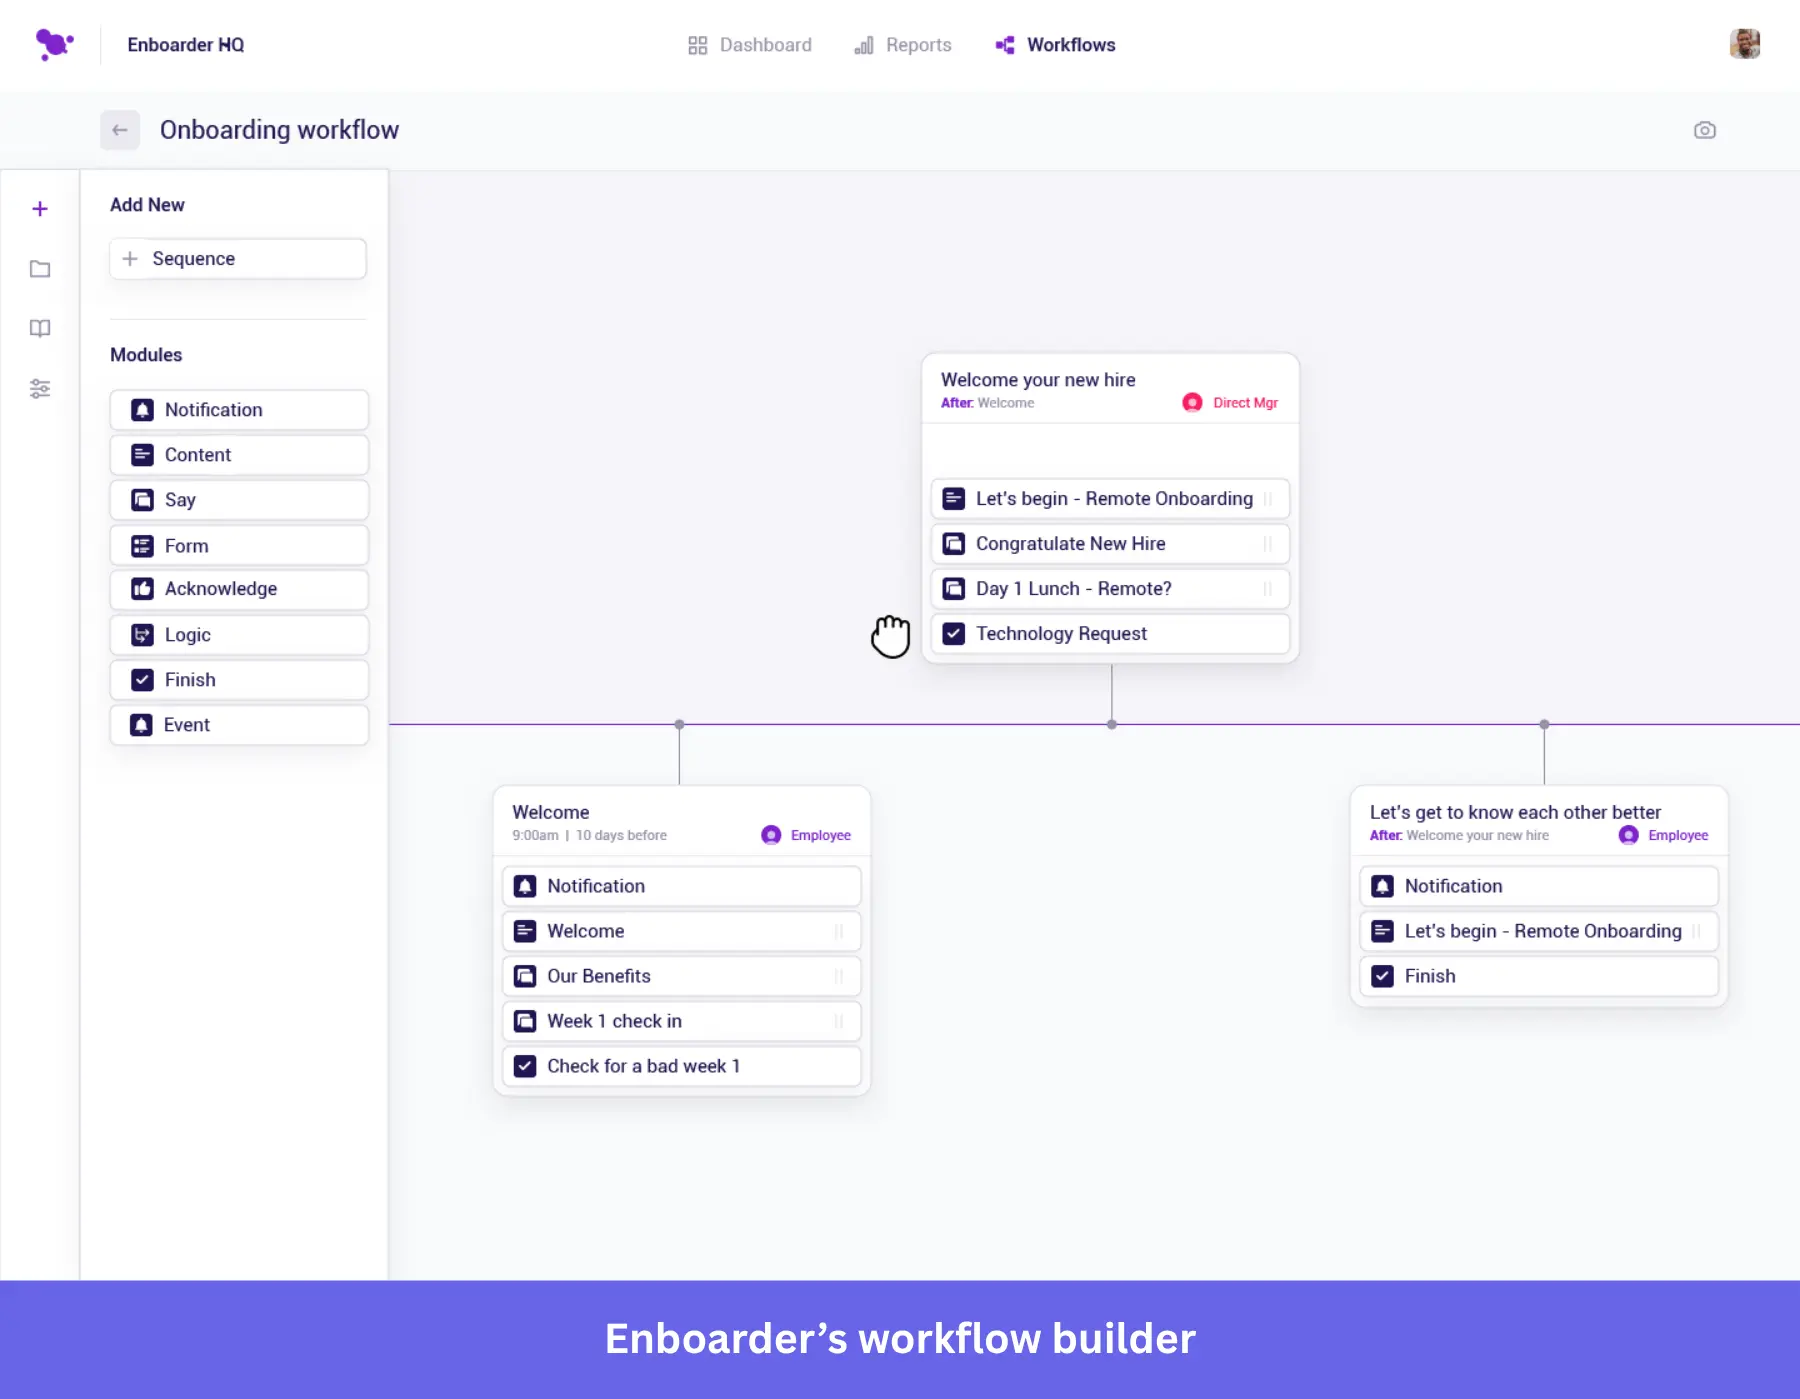Select the Notification module
The width and height of the screenshot is (1800, 1399).
click(239, 410)
